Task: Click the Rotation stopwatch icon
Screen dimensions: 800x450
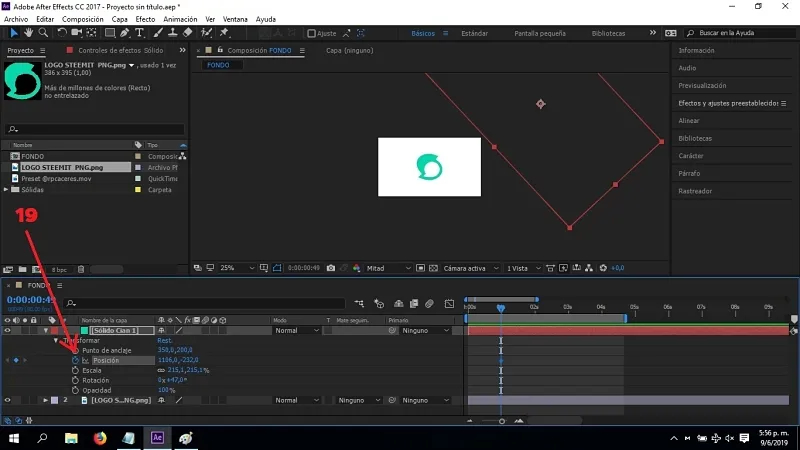Action: coord(74,380)
